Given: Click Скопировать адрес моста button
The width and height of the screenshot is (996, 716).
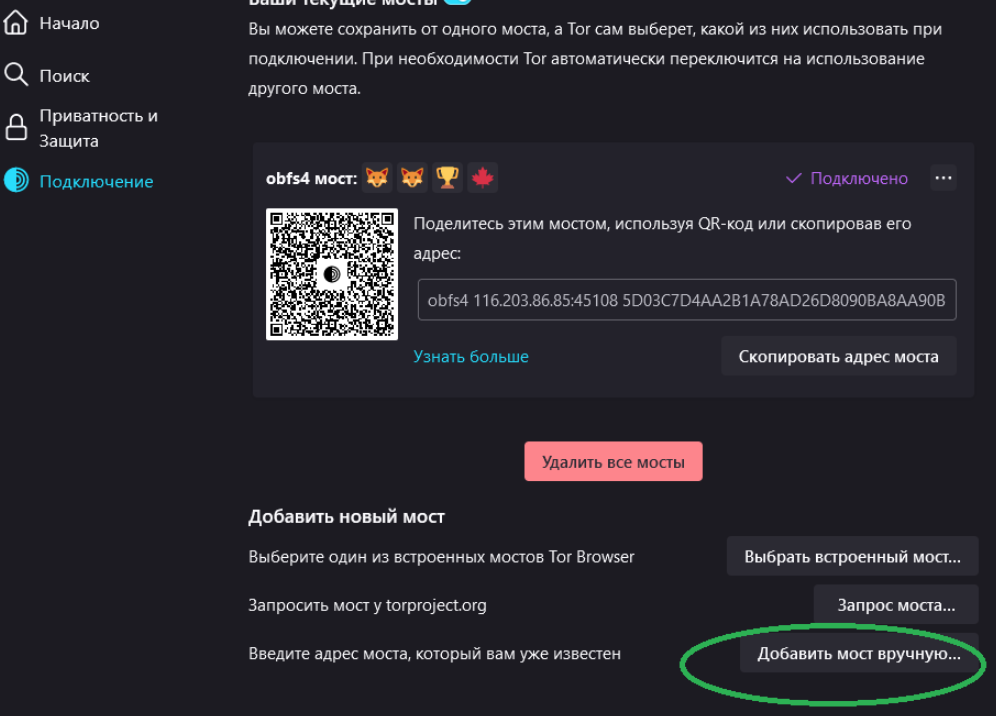Looking at the screenshot, I should click(838, 356).
